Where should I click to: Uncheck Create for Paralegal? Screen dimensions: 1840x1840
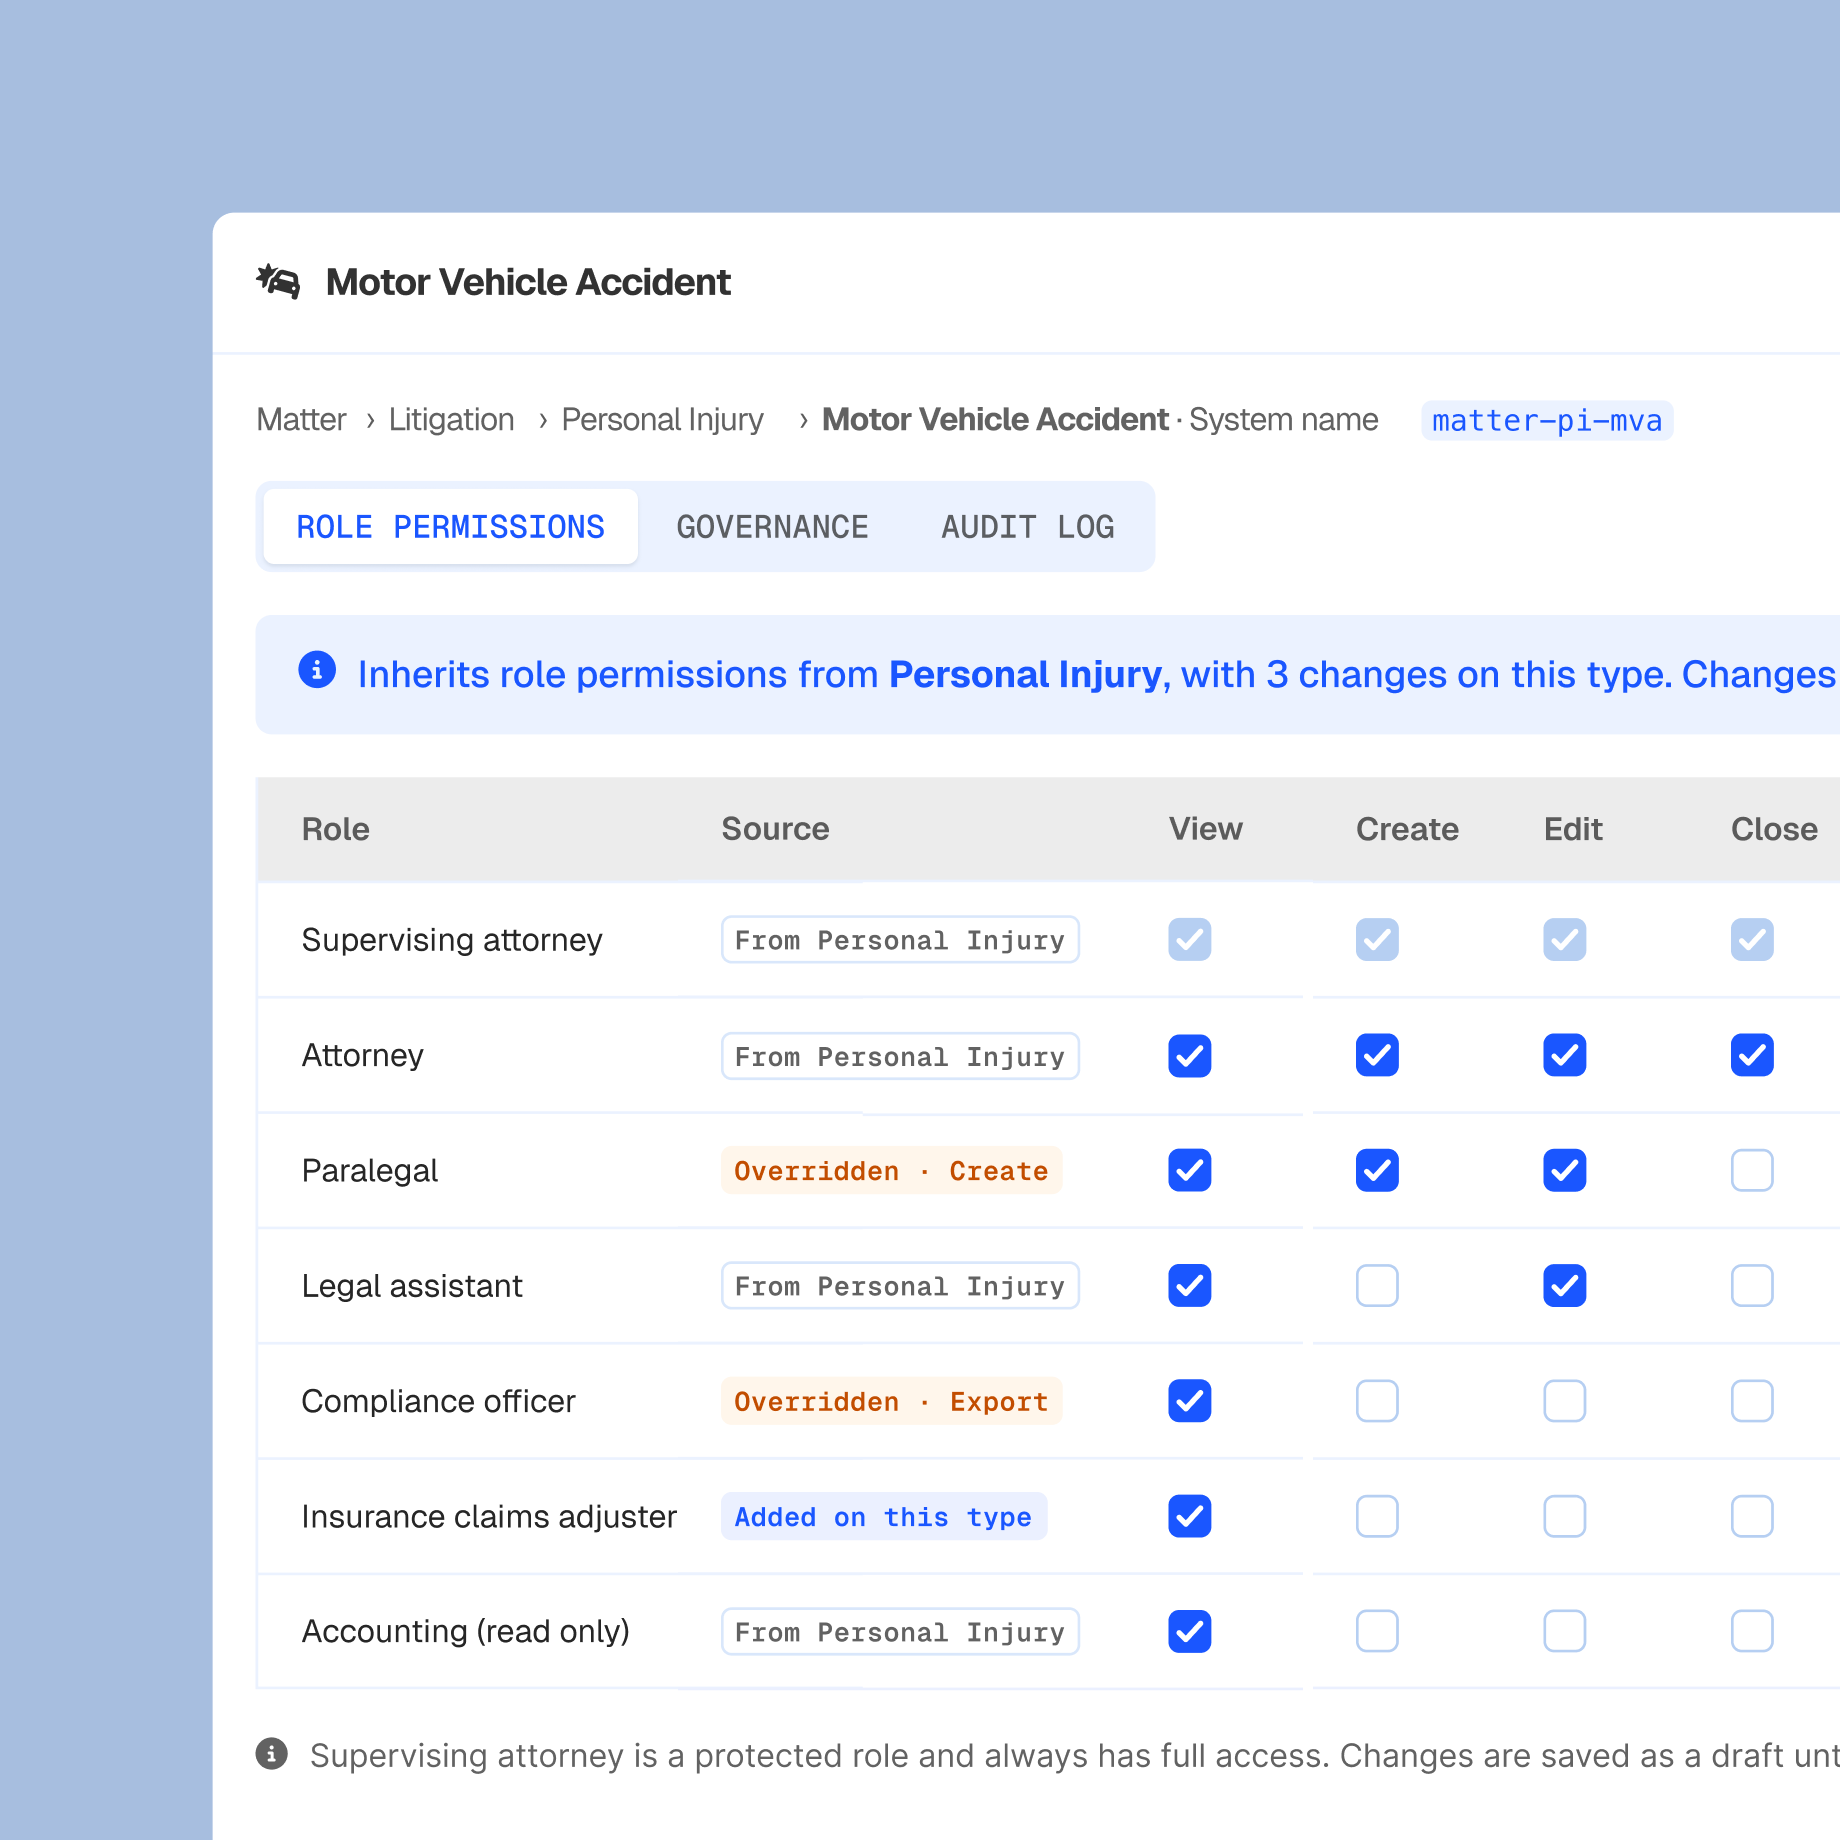[1377, 1170]
